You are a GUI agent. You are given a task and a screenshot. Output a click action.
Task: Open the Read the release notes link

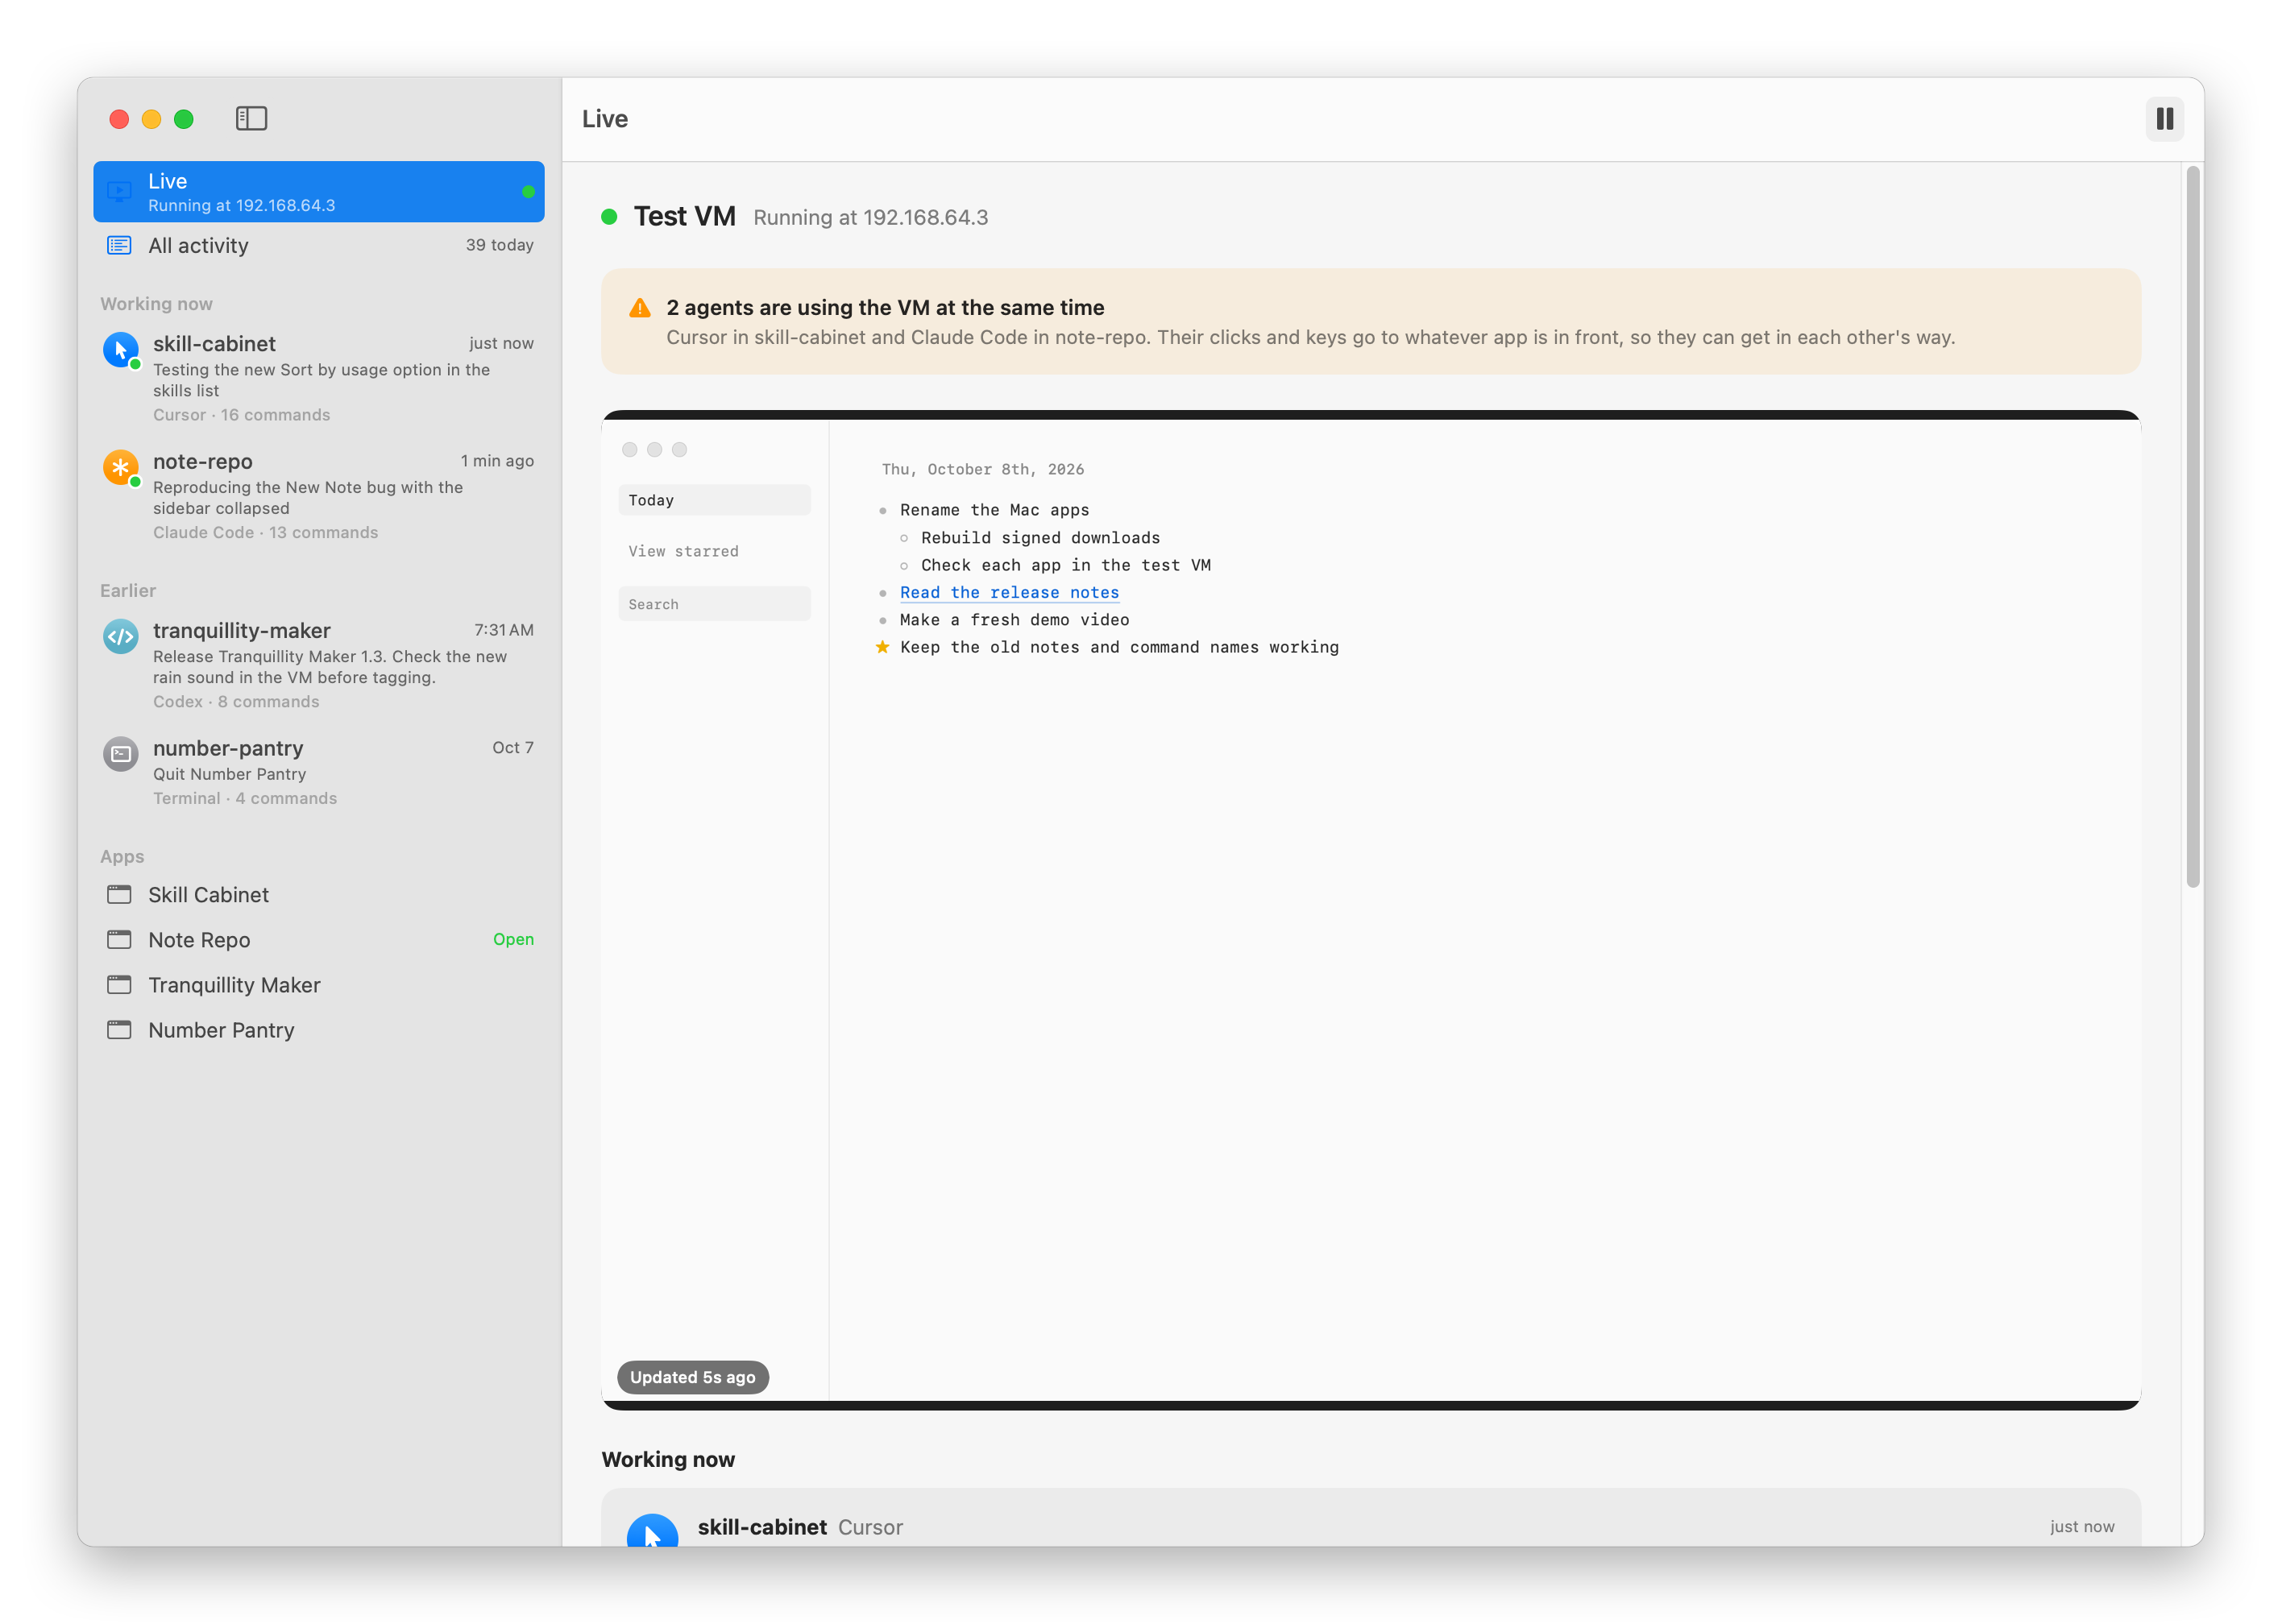1009,593
